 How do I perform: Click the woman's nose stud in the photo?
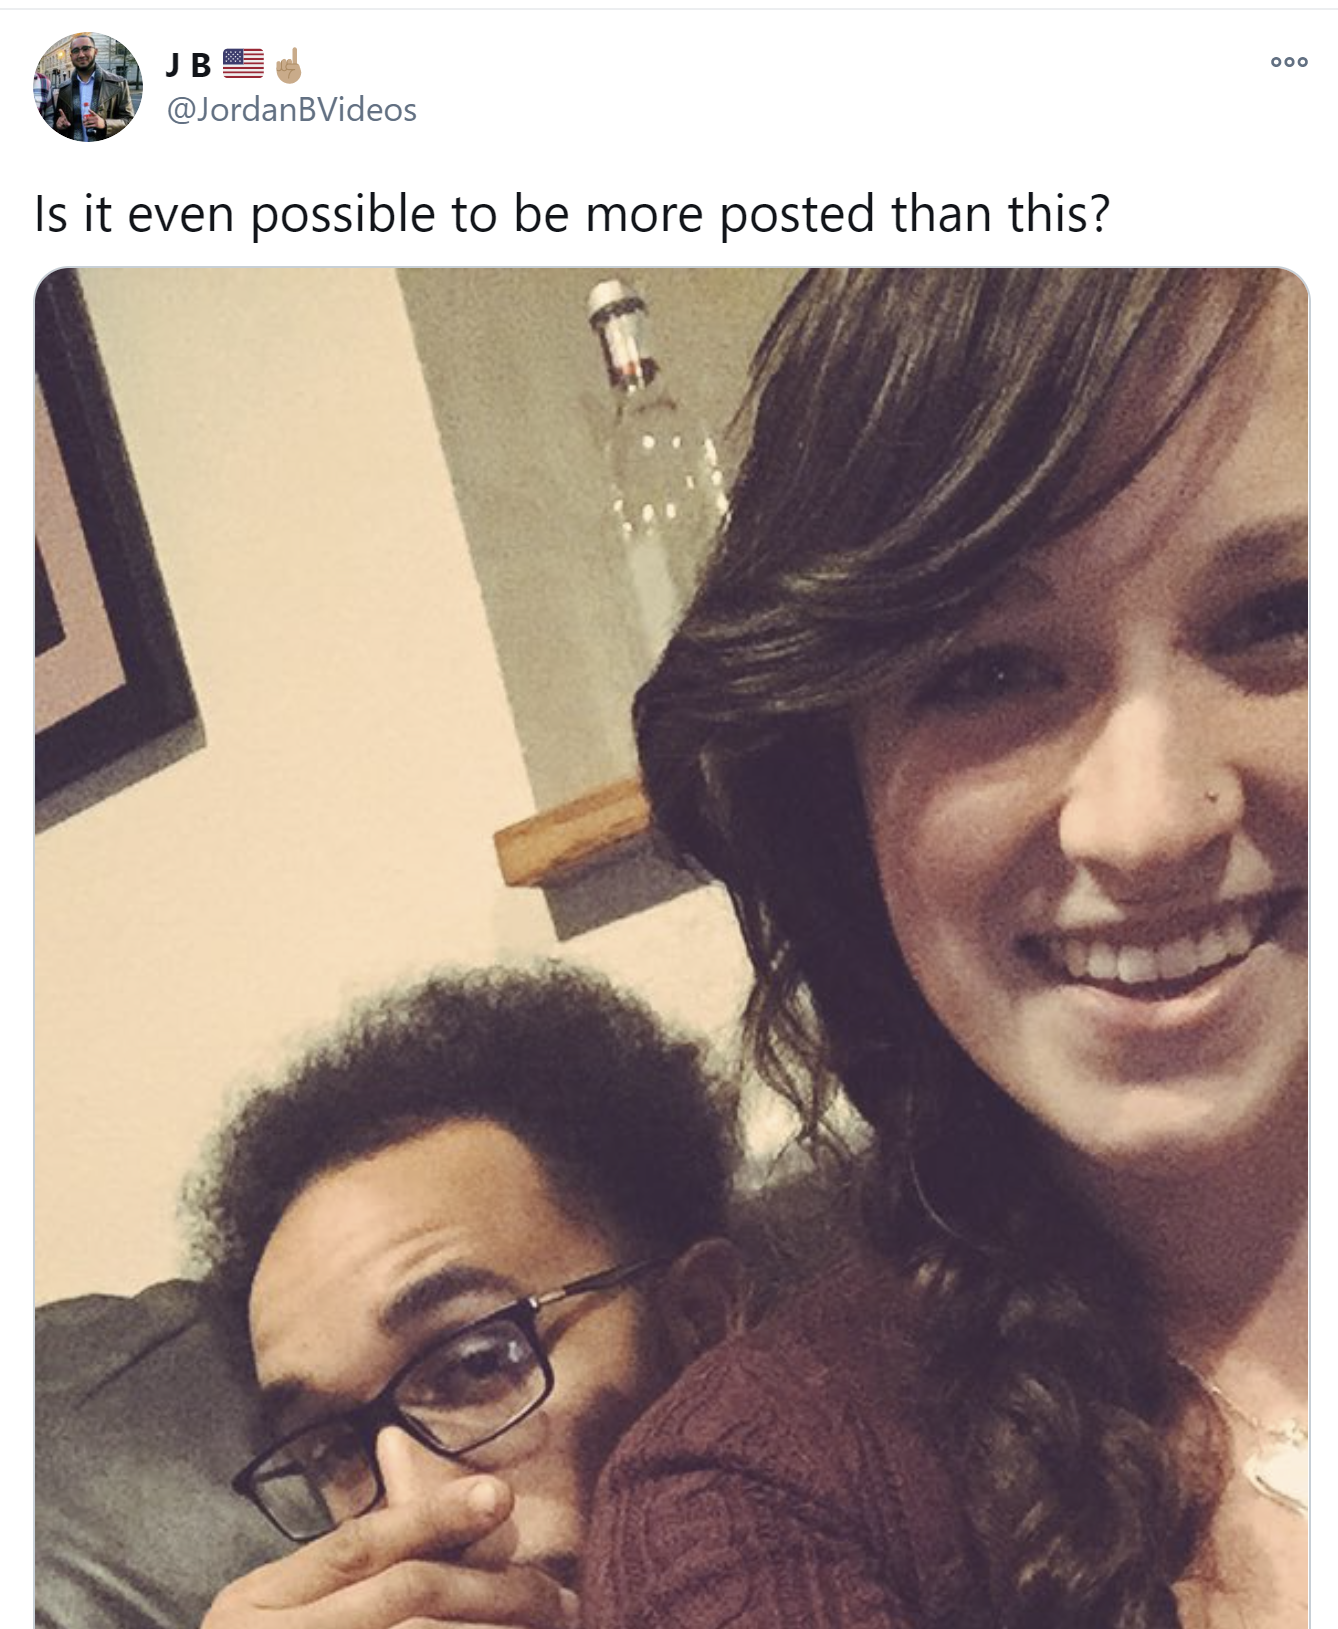pos(1212,796)
